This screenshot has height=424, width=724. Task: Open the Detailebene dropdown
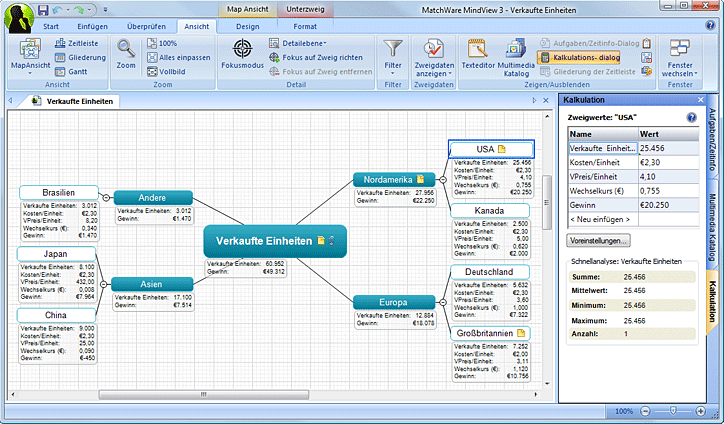click(298, 43)
